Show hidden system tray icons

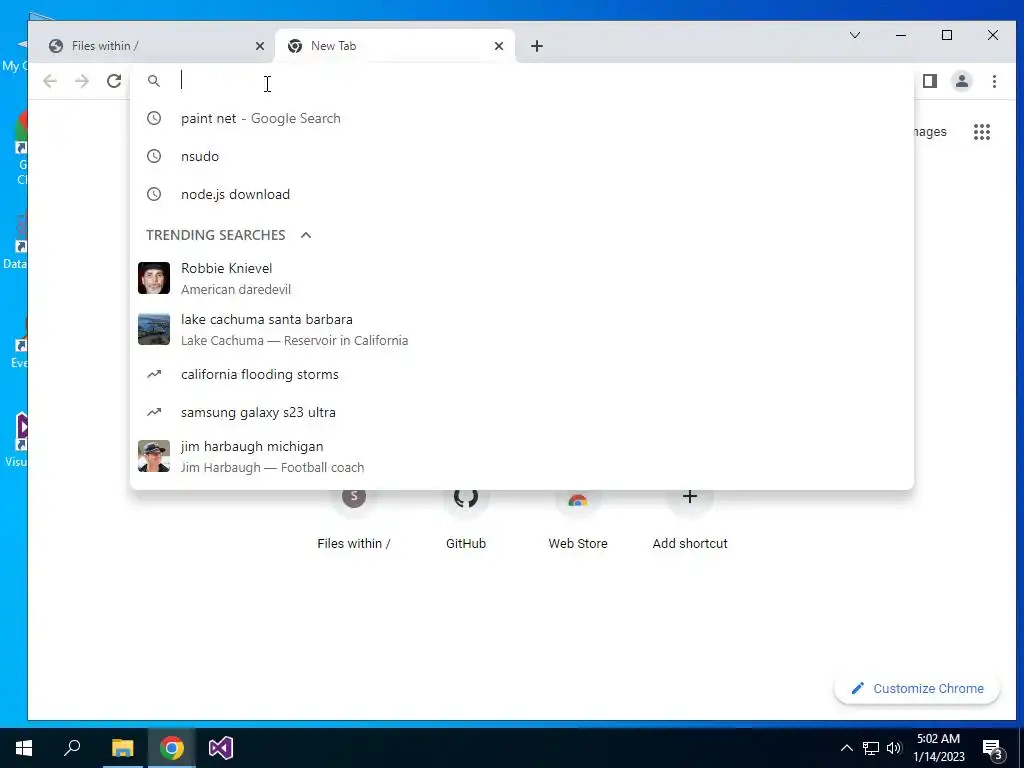[x=846, y=748]
